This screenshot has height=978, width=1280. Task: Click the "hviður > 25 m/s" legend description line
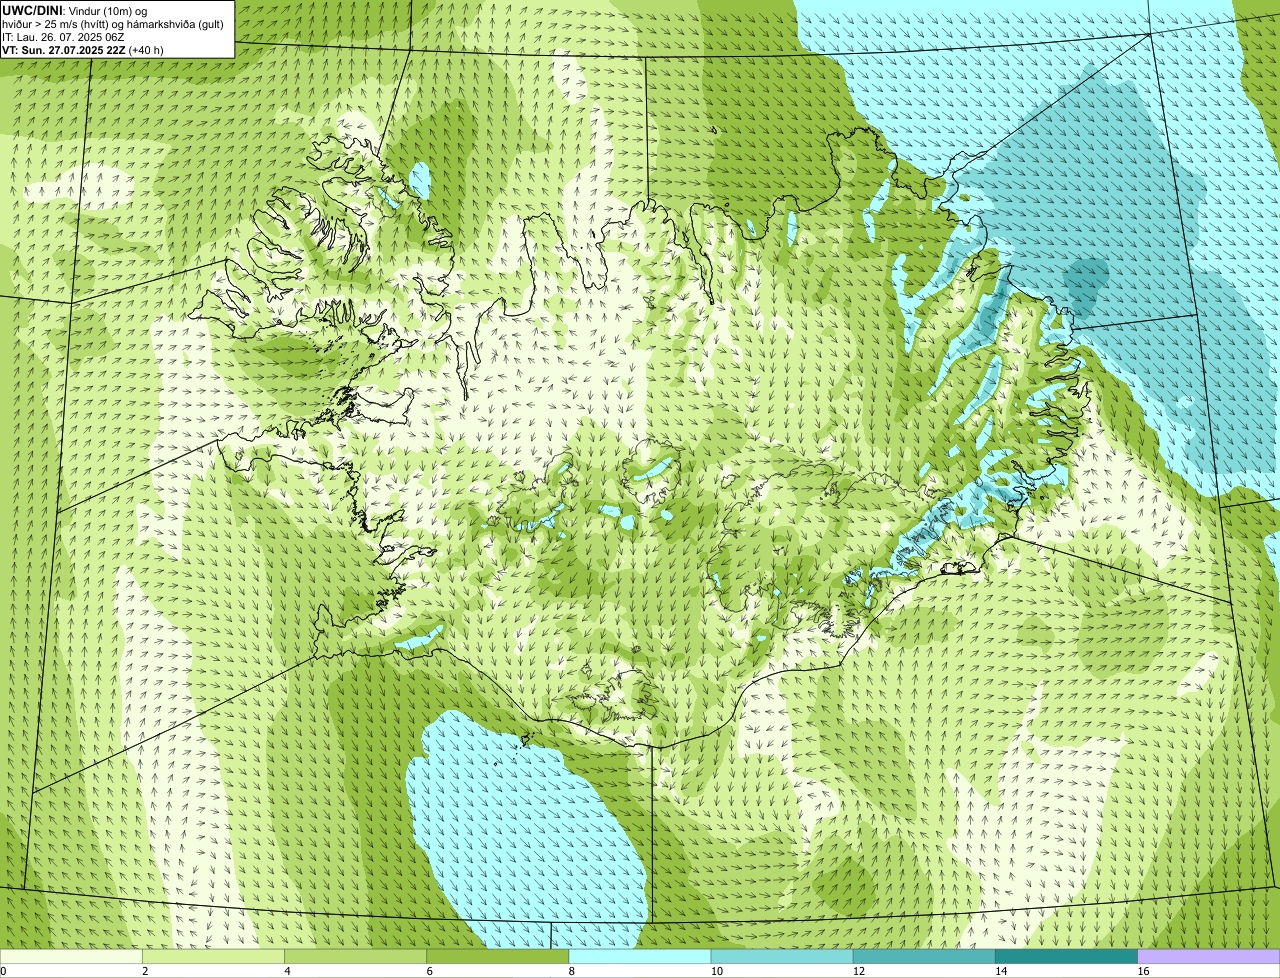[x=113, y=23]
